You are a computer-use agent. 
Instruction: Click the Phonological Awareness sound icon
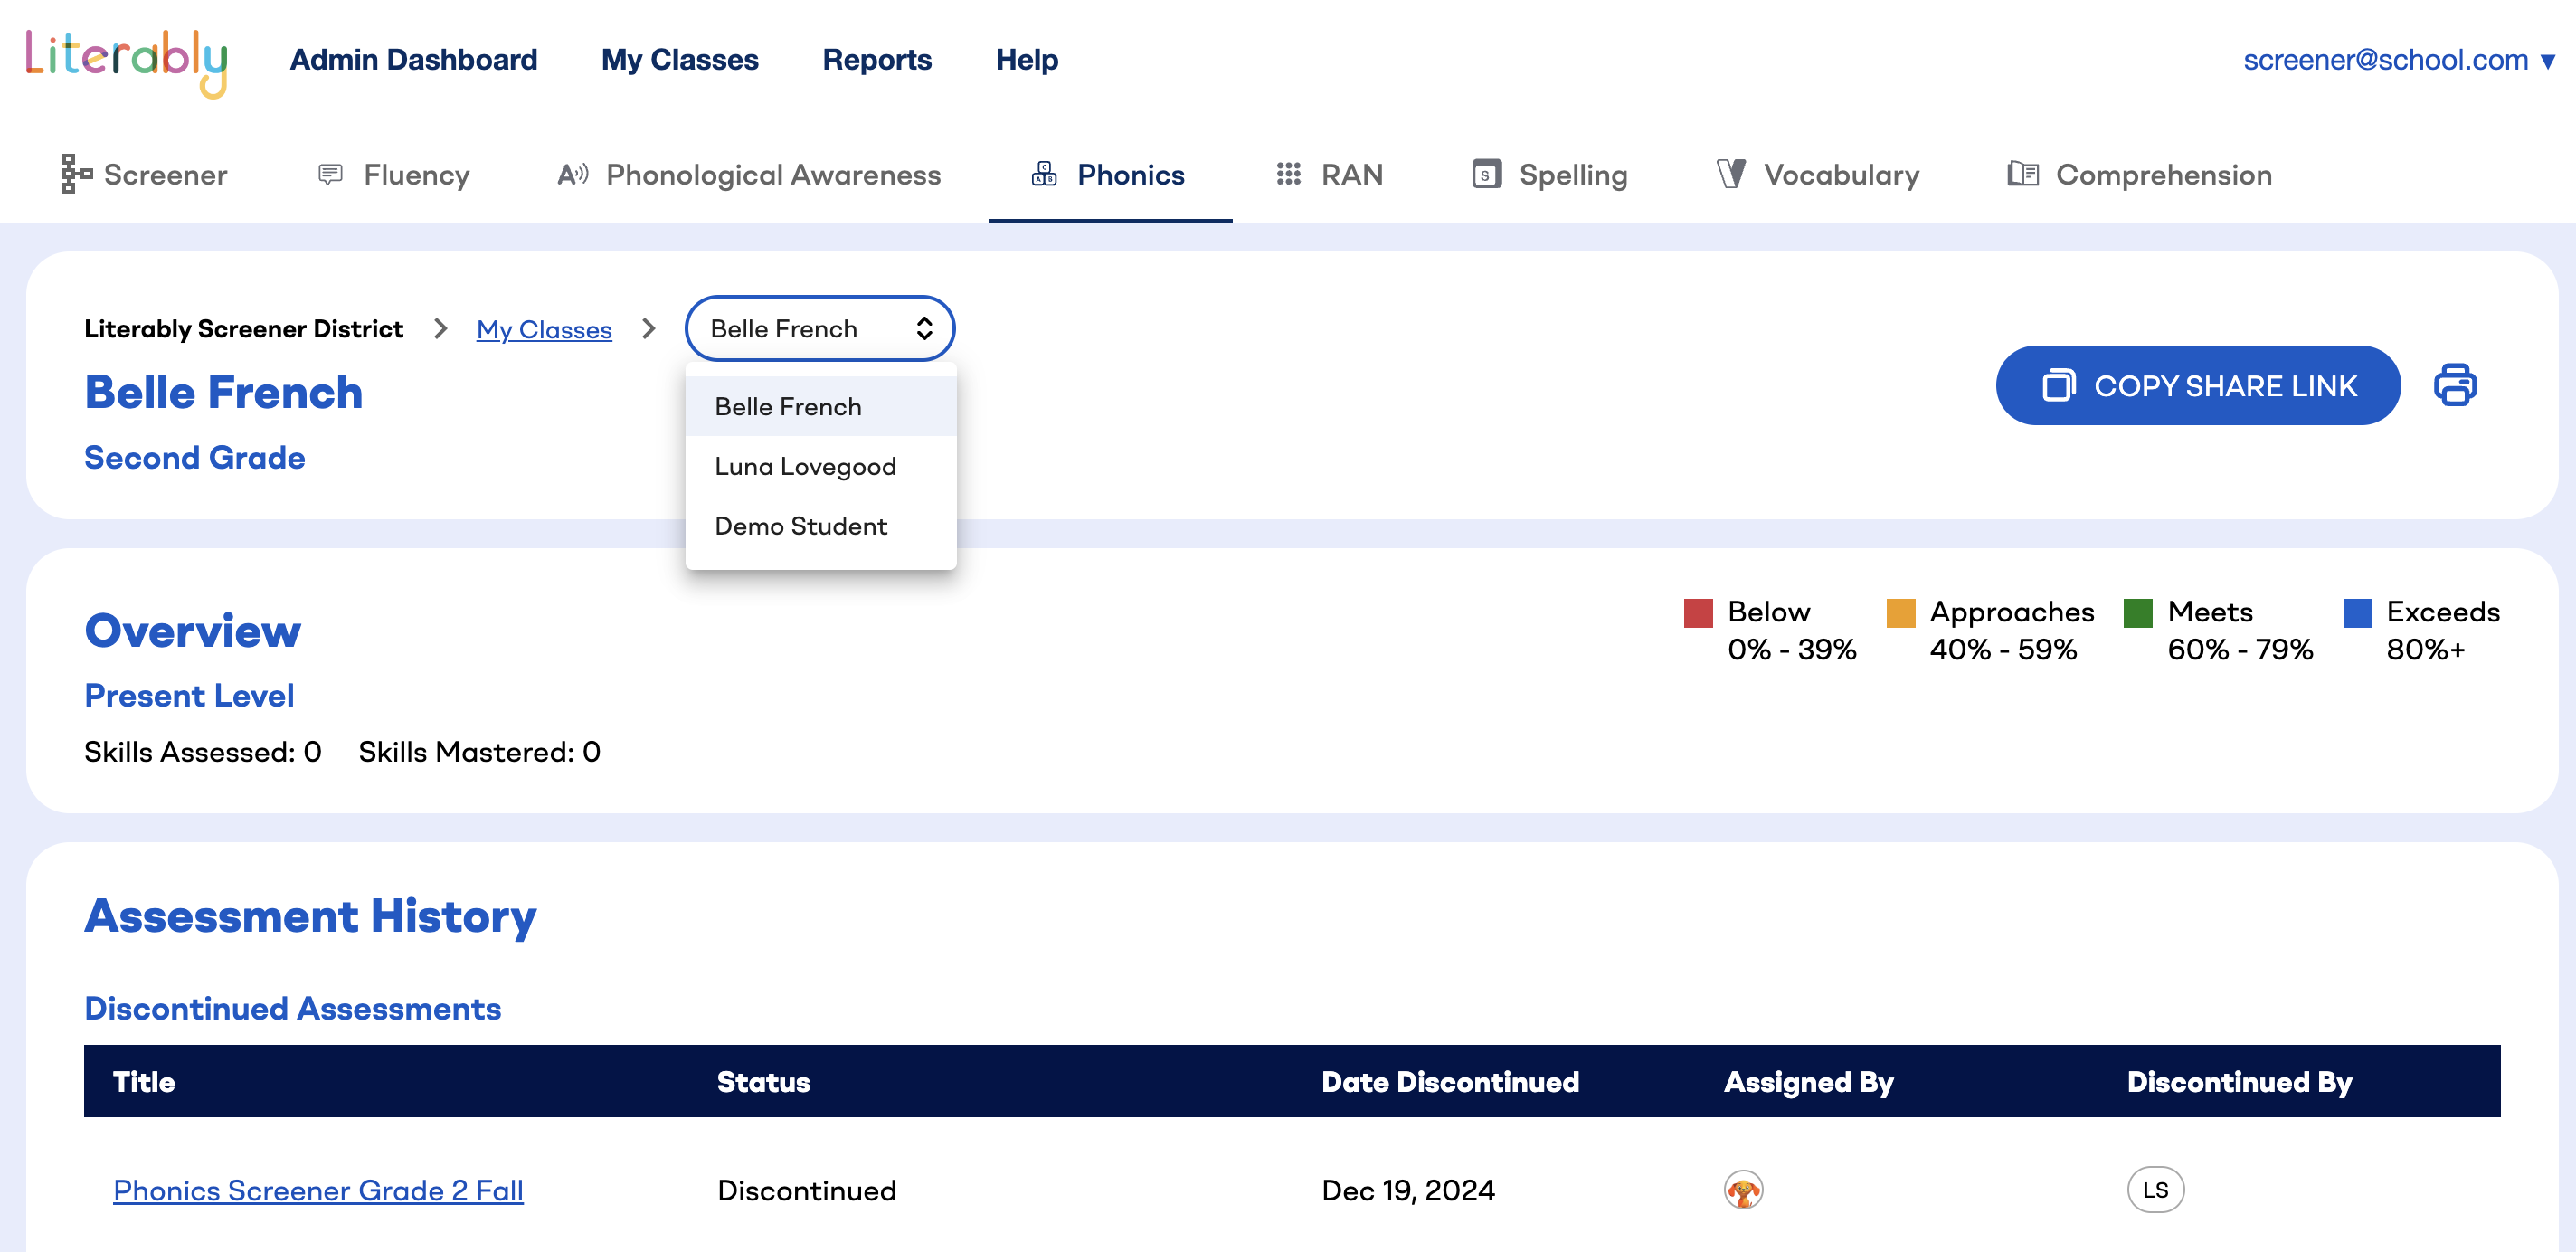click(572, 174)
